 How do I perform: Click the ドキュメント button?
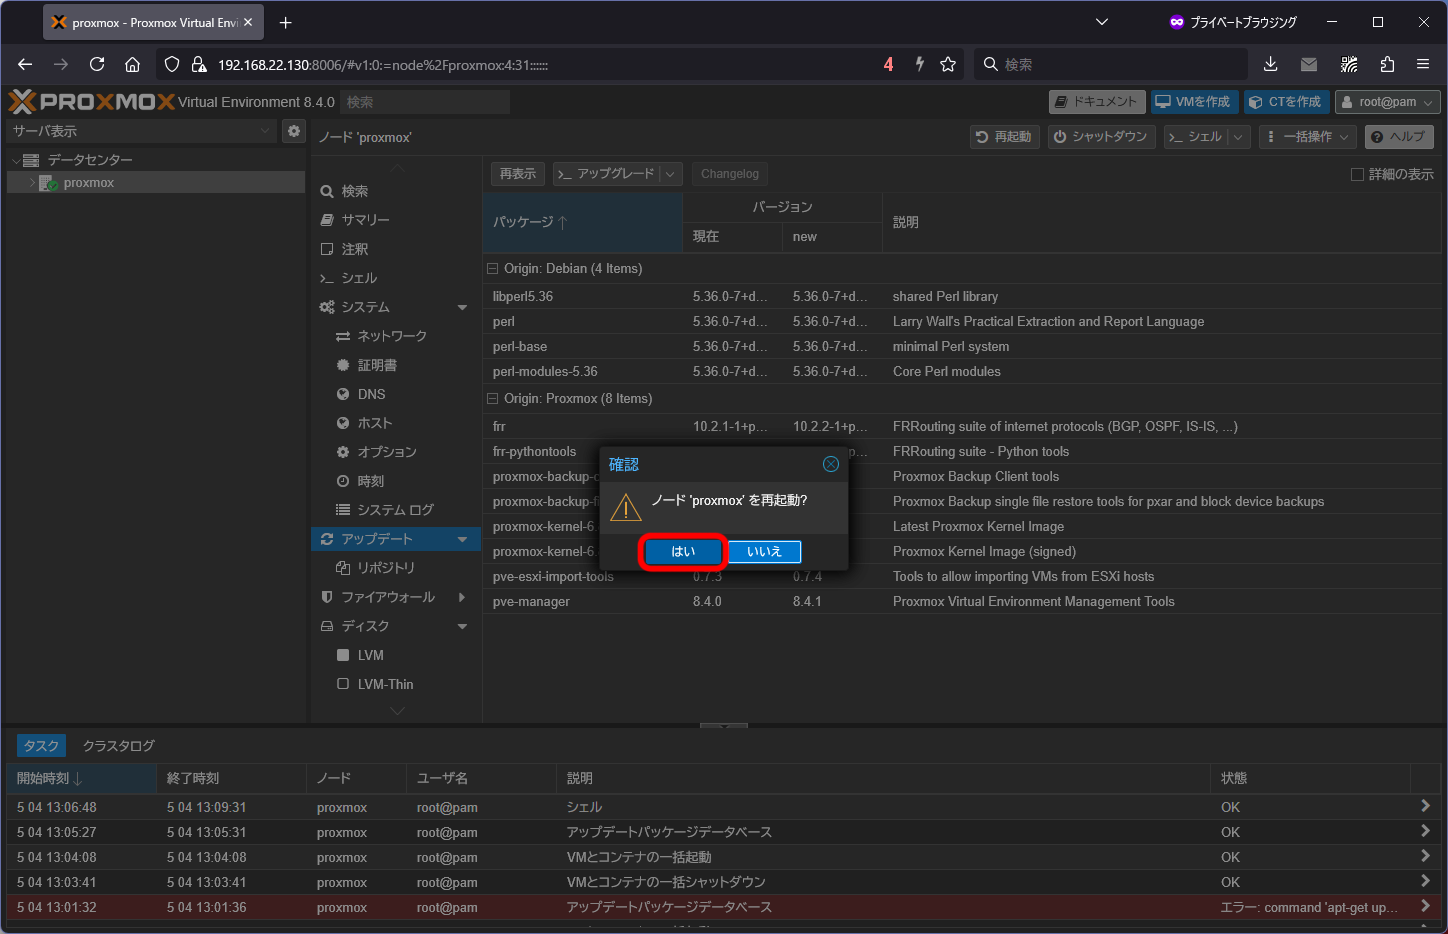[x=1097, y=102]
